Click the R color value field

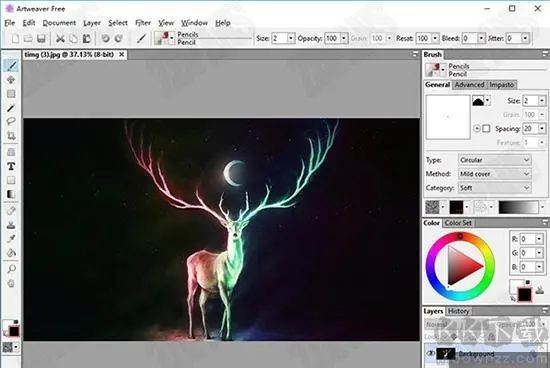point(528,239)
